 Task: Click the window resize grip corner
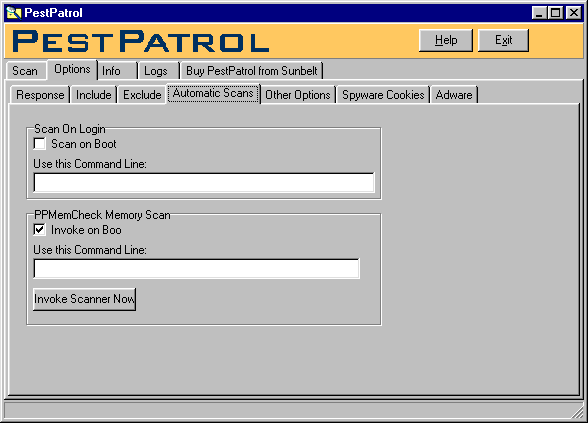[578, 412]
